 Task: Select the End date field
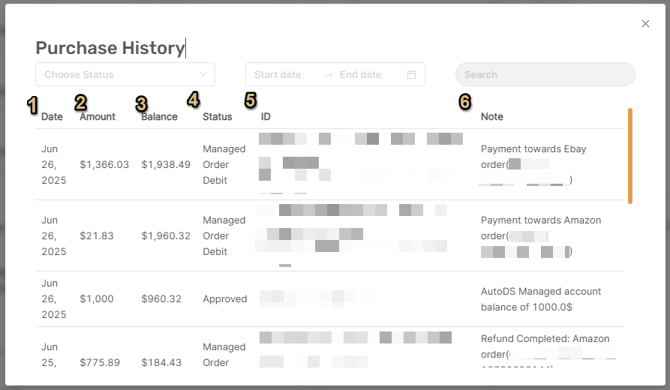pyautogui.click(x=361, y=75)
